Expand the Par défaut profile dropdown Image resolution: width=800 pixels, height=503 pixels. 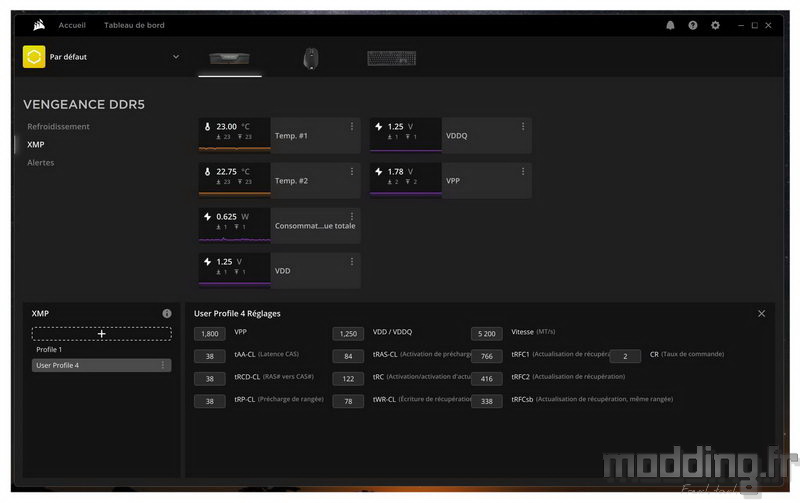[x=176, y=57]
